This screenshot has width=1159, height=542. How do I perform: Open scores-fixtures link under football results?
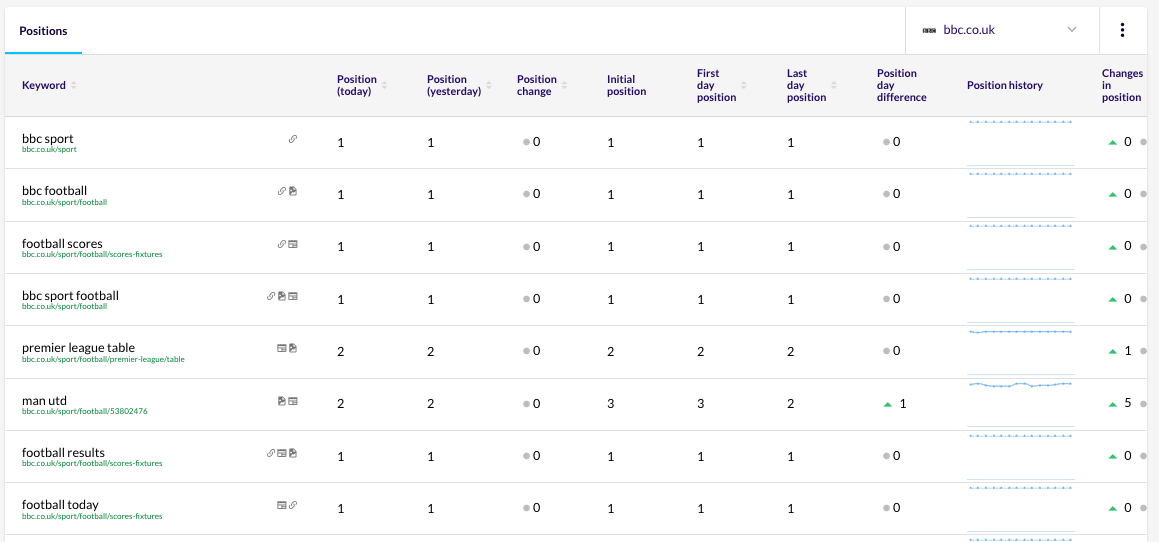pos(92,464)
